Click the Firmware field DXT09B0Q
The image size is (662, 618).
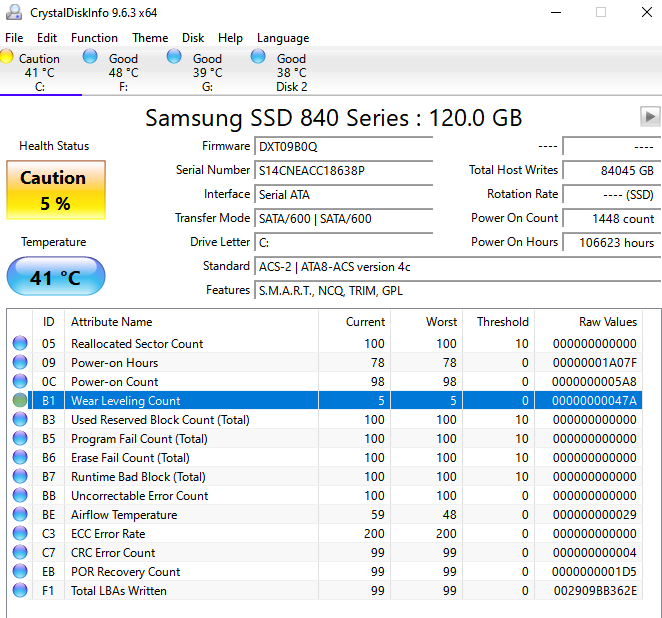(344, 146)
